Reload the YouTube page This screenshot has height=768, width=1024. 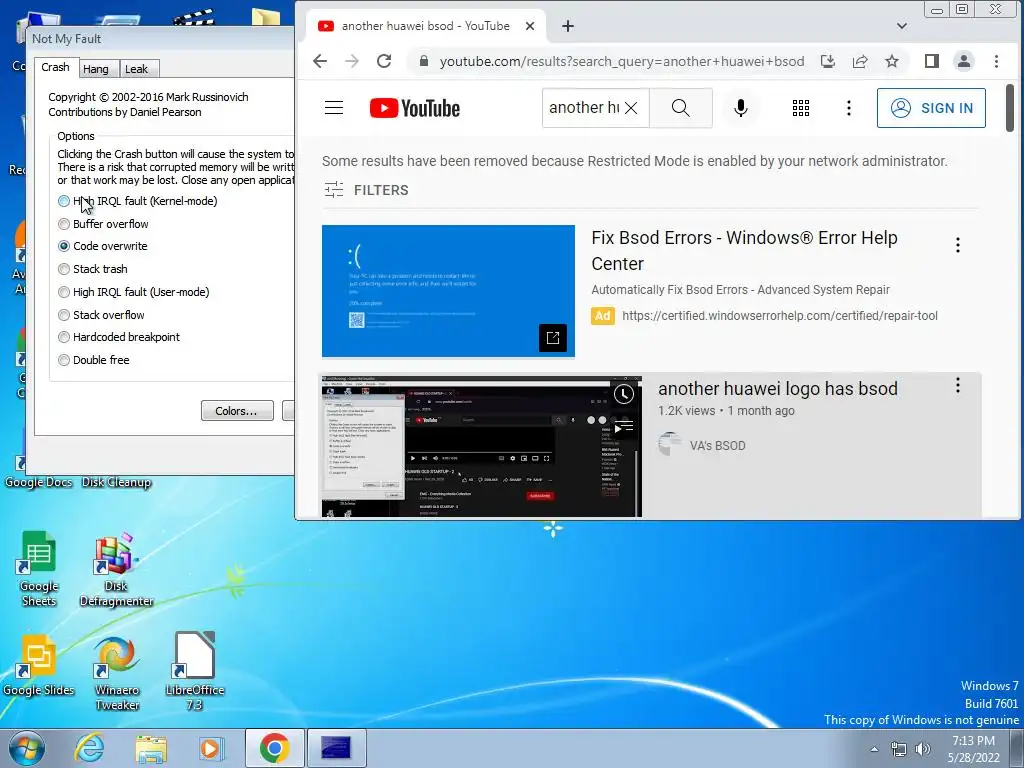click(x=384, y=61)
